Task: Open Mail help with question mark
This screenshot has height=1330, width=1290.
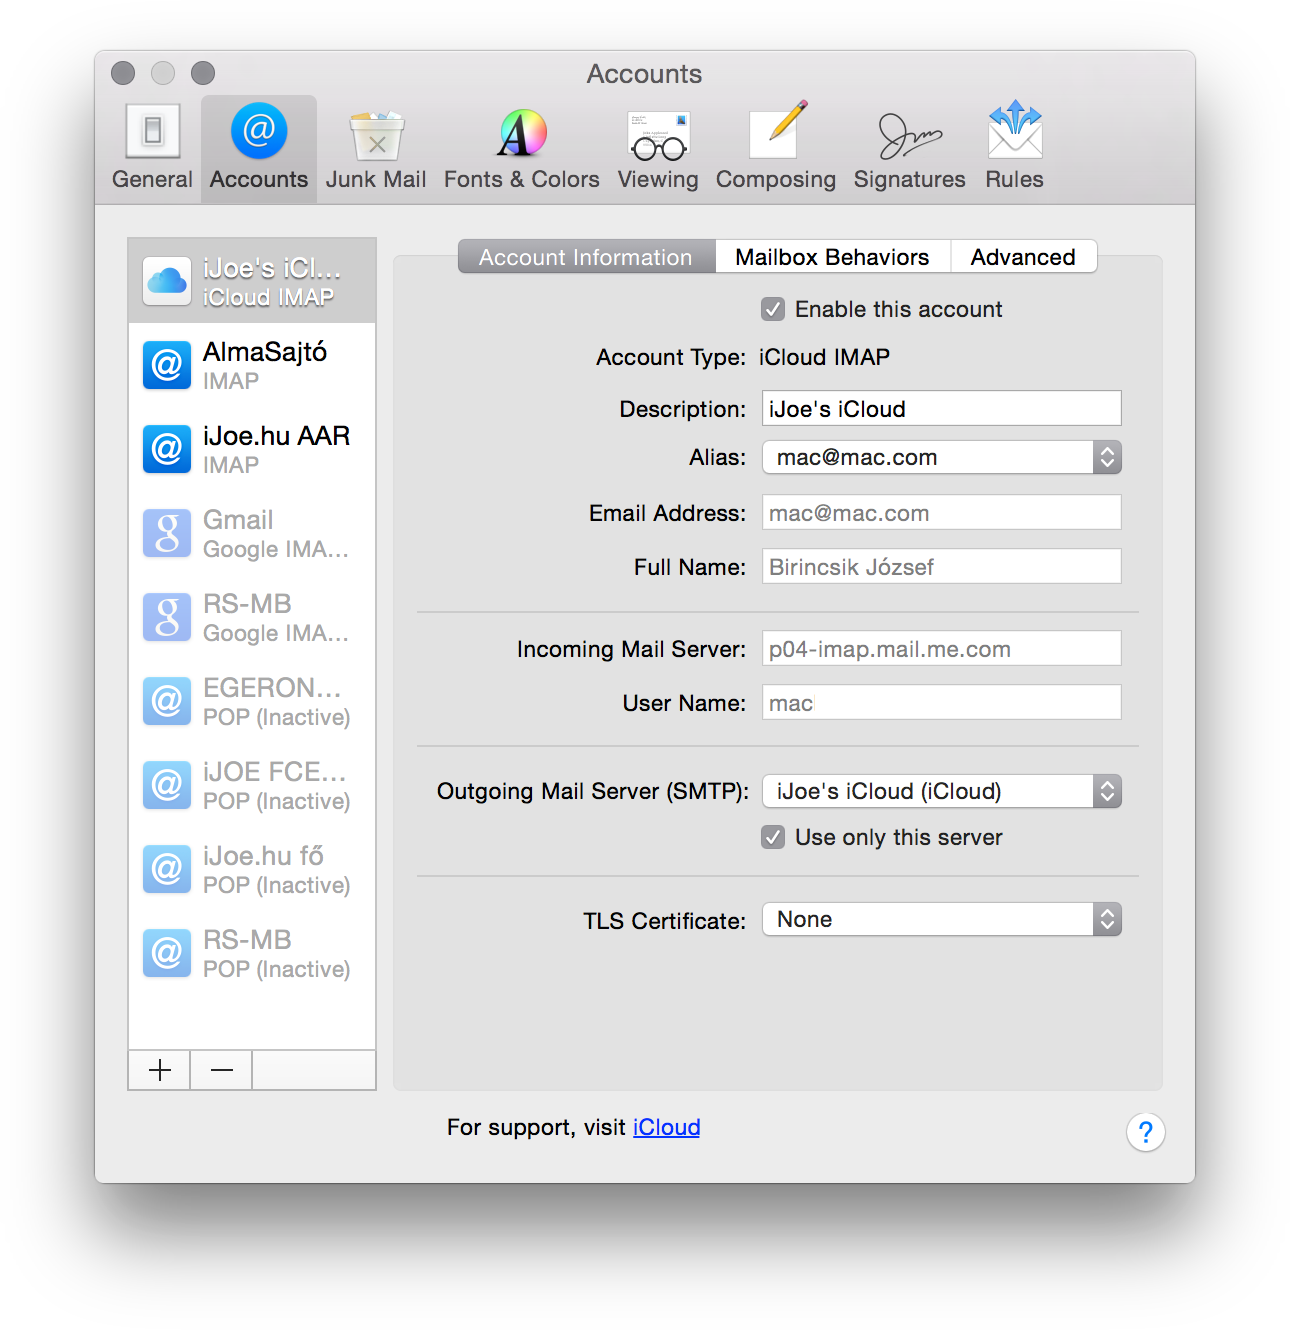Action: click(x=1145, y=1132)
